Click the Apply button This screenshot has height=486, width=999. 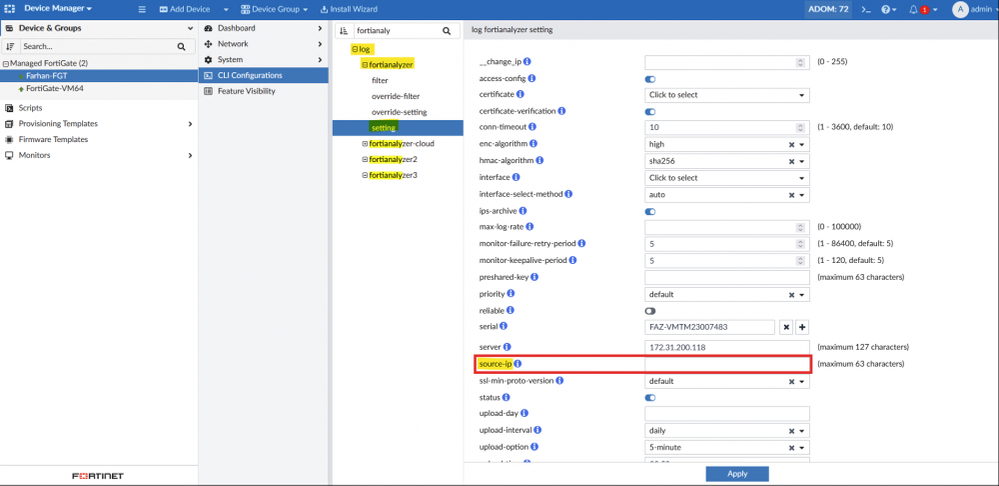[x=737, y=474]
